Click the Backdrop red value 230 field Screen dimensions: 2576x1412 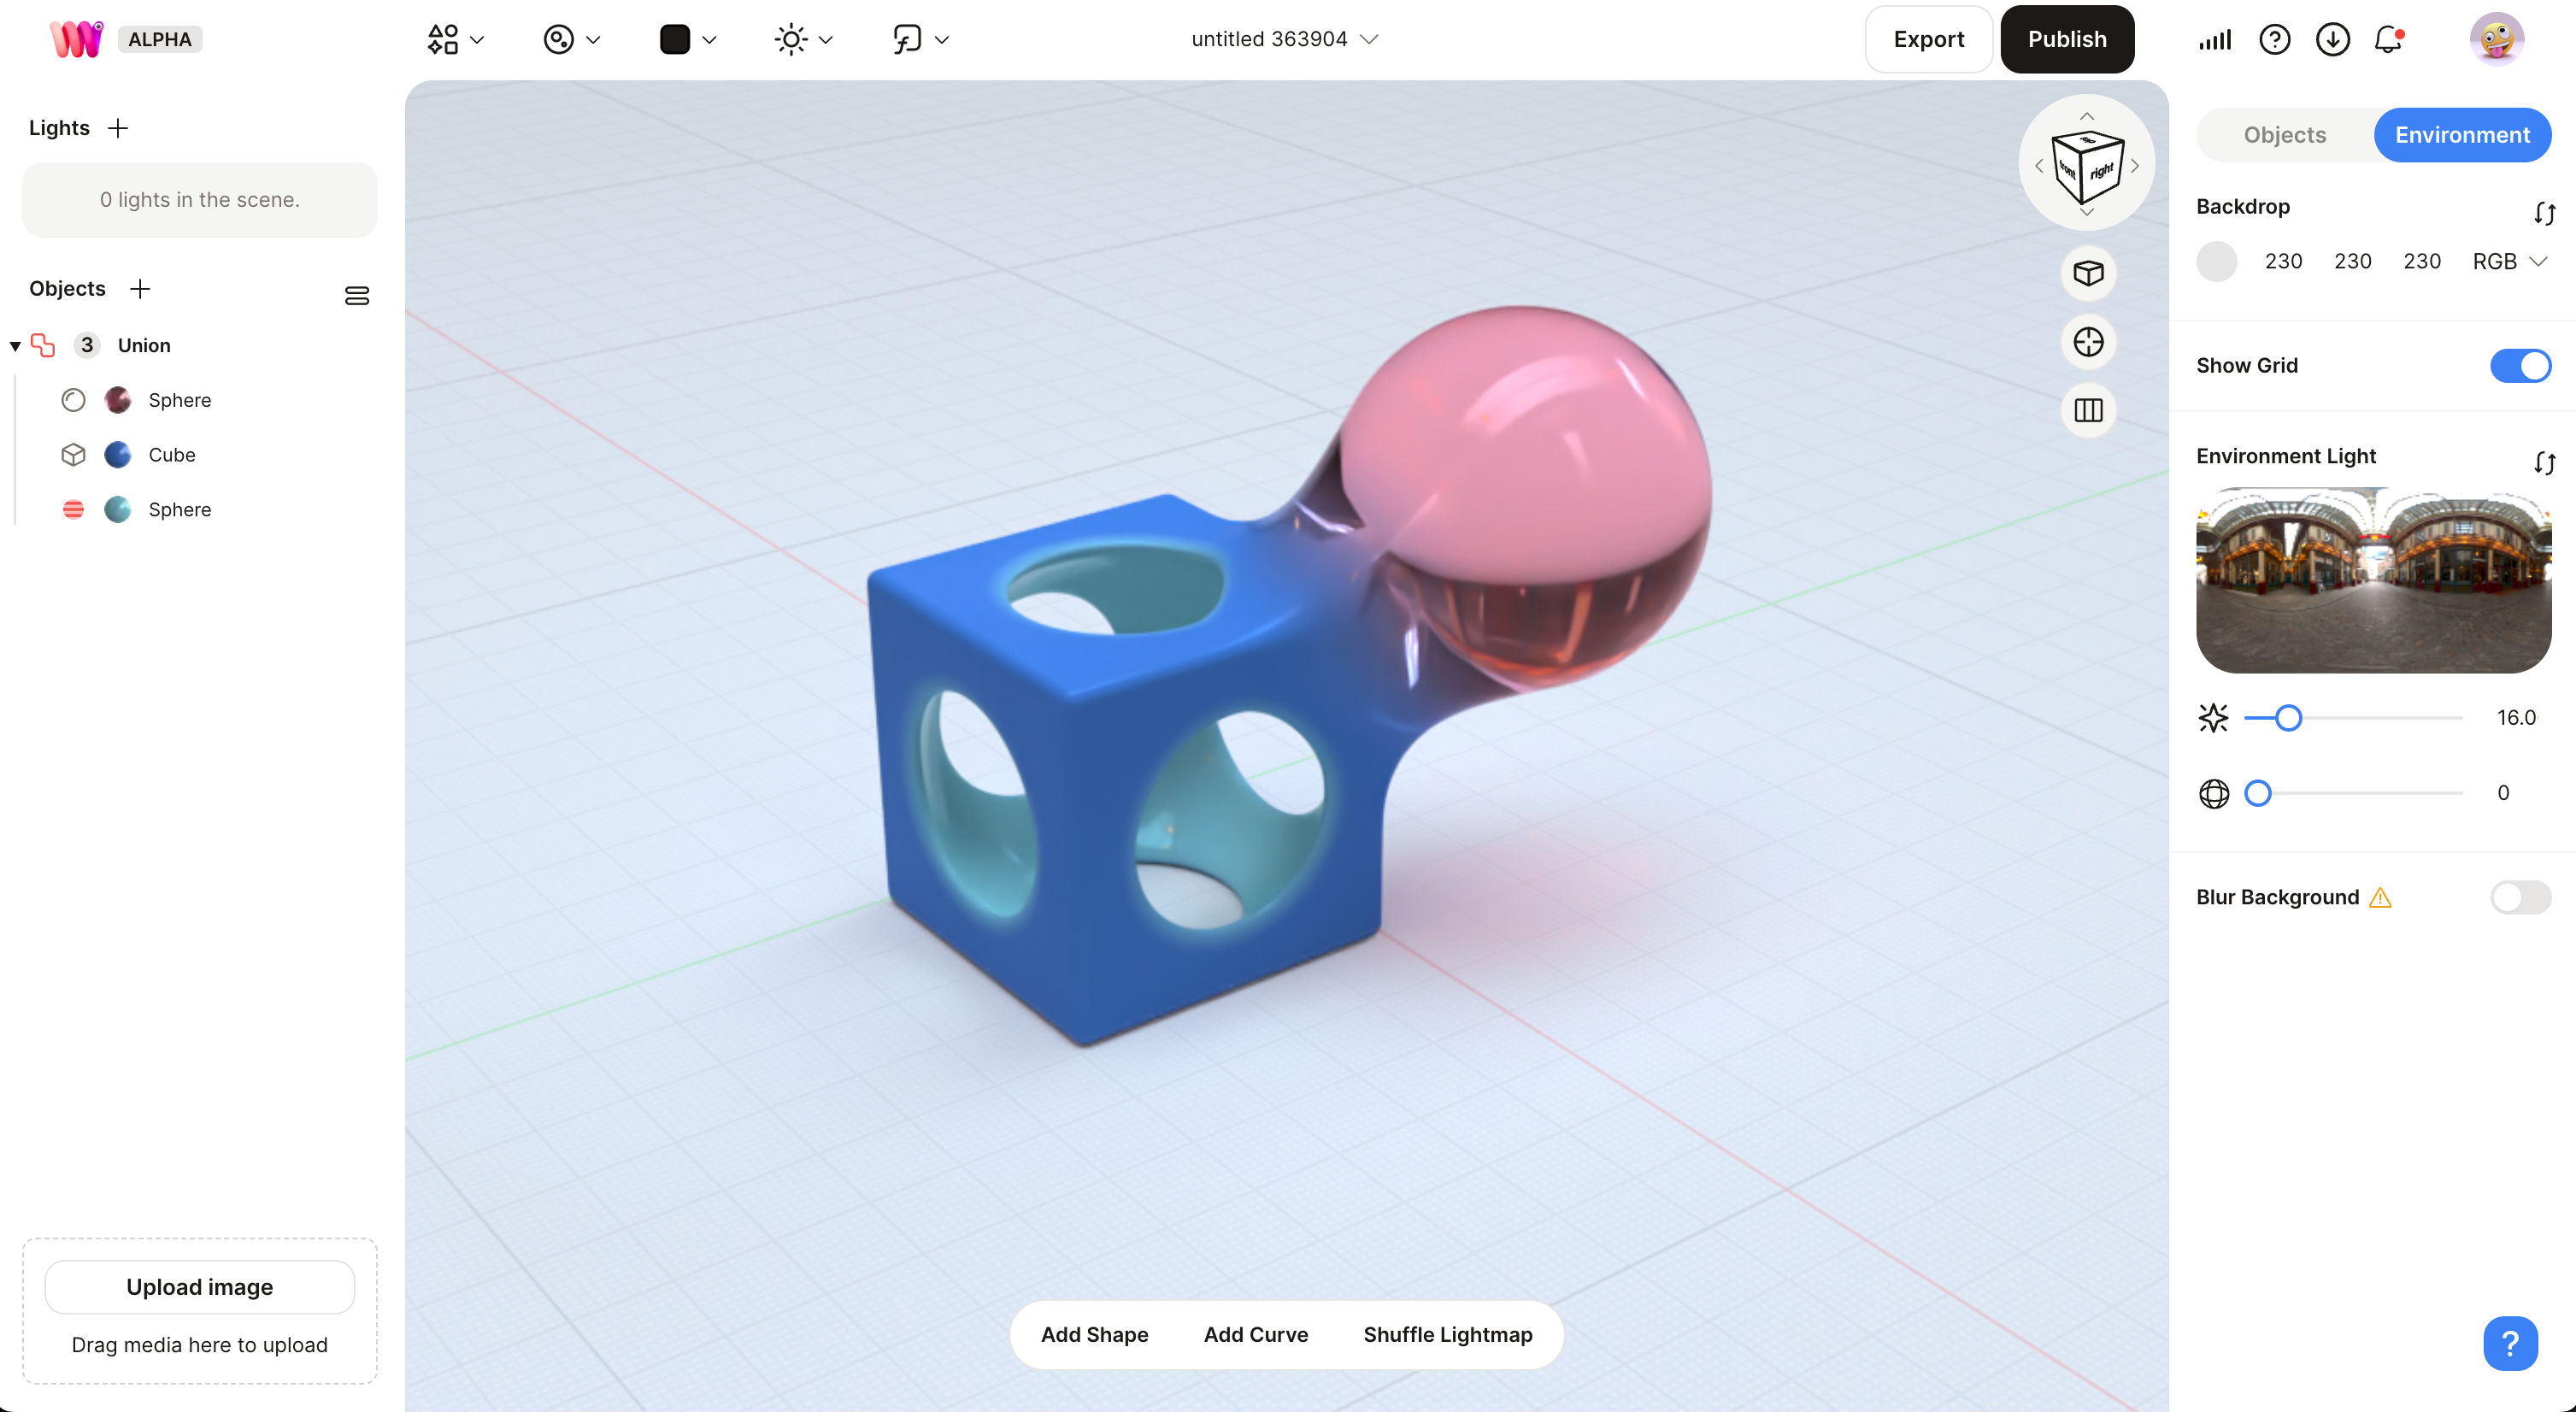2283,261
